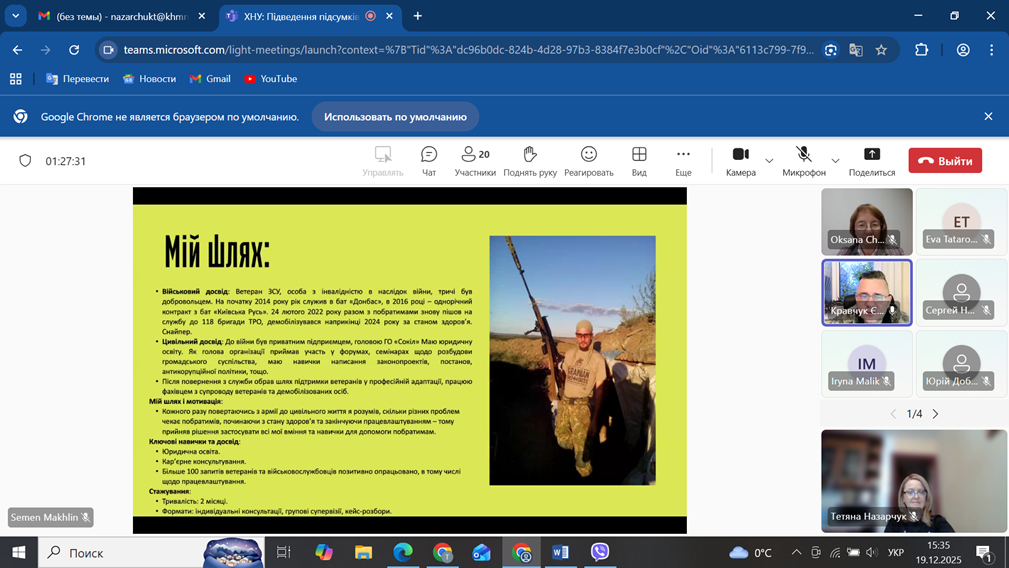Click the Share screen icon
The width and height of the screenshot is (1009, 568).
[x=872, y=160]
